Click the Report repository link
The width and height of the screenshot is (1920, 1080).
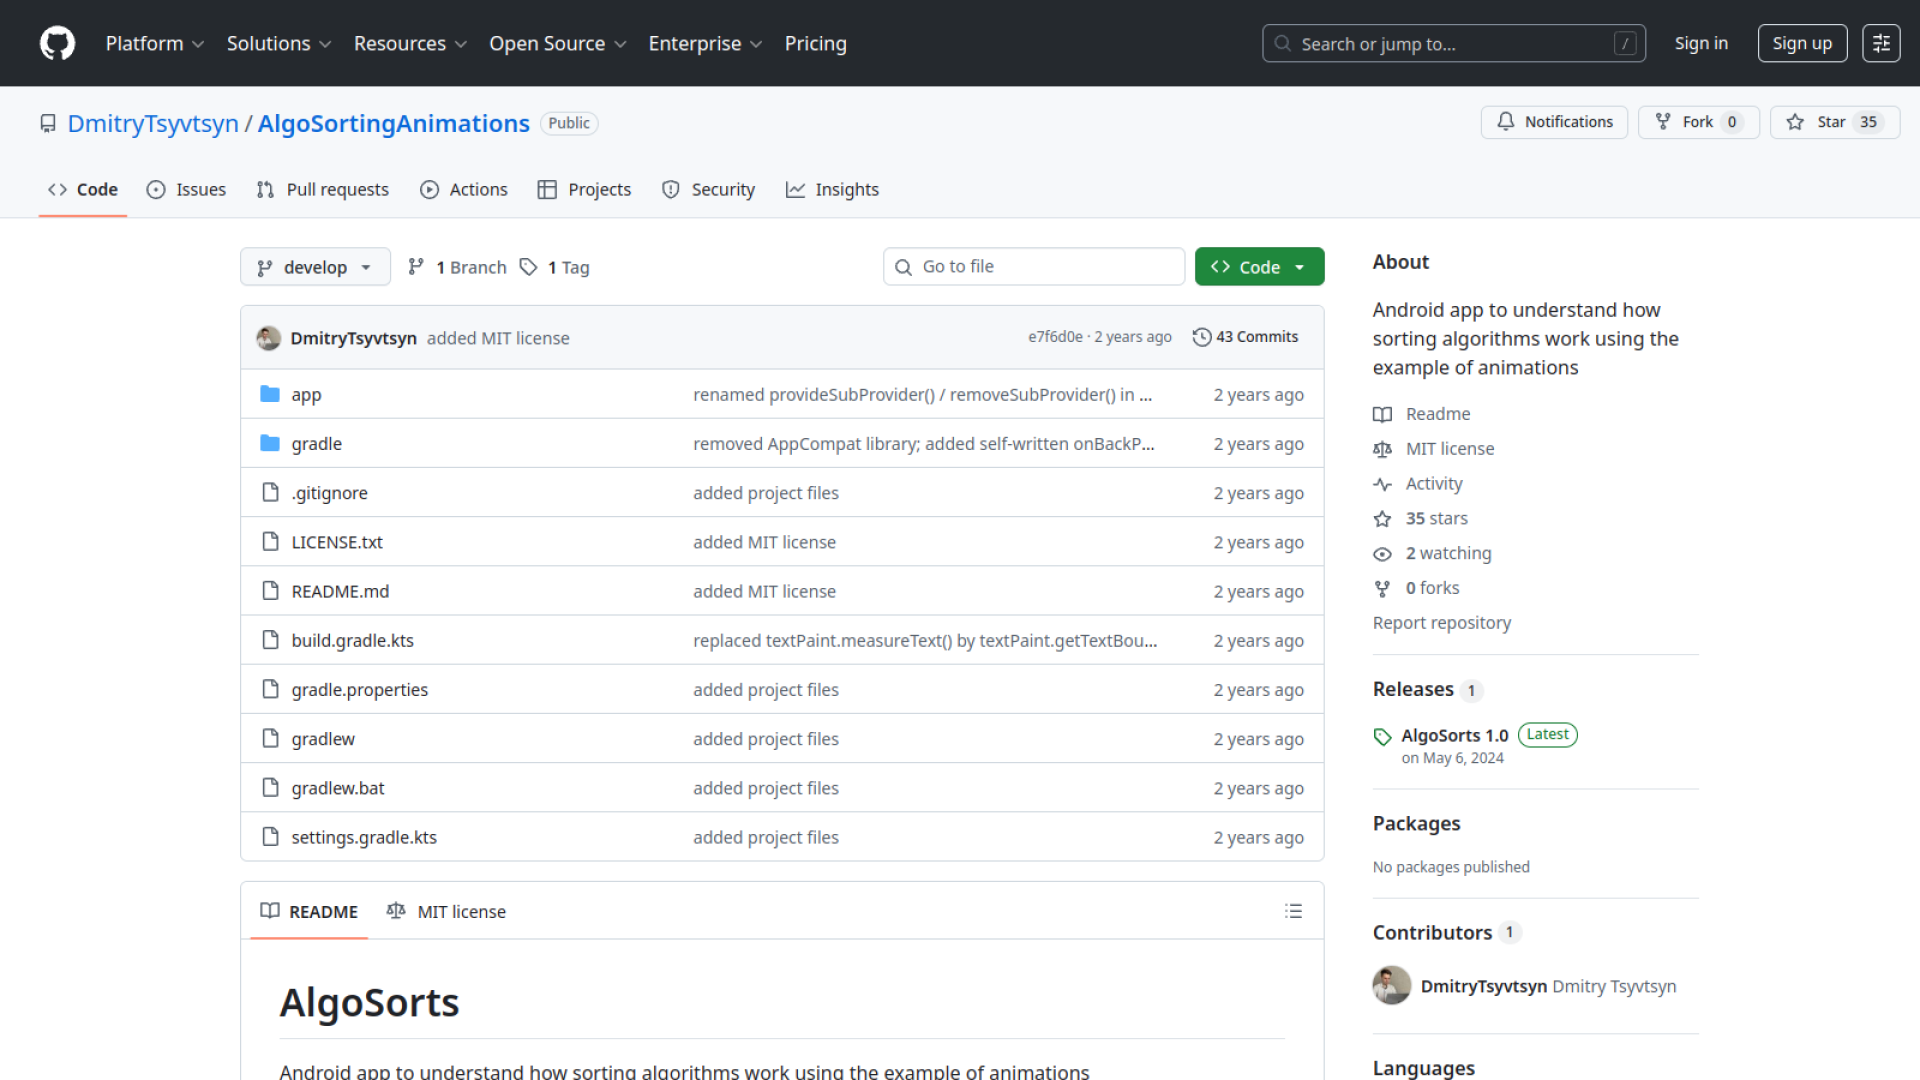click(1442, 623)
